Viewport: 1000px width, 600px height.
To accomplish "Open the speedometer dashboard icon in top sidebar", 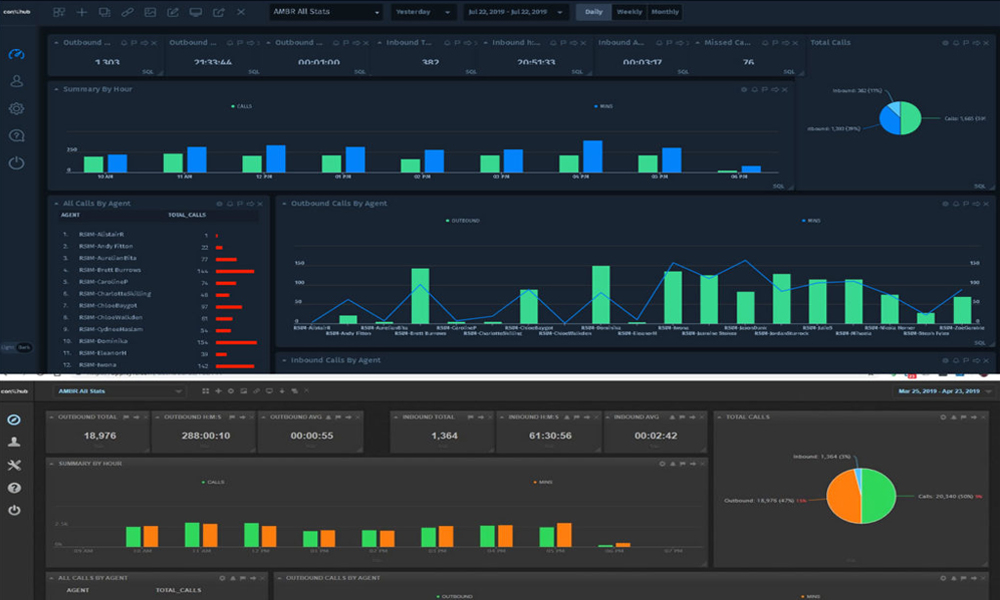I will [17, 55].
